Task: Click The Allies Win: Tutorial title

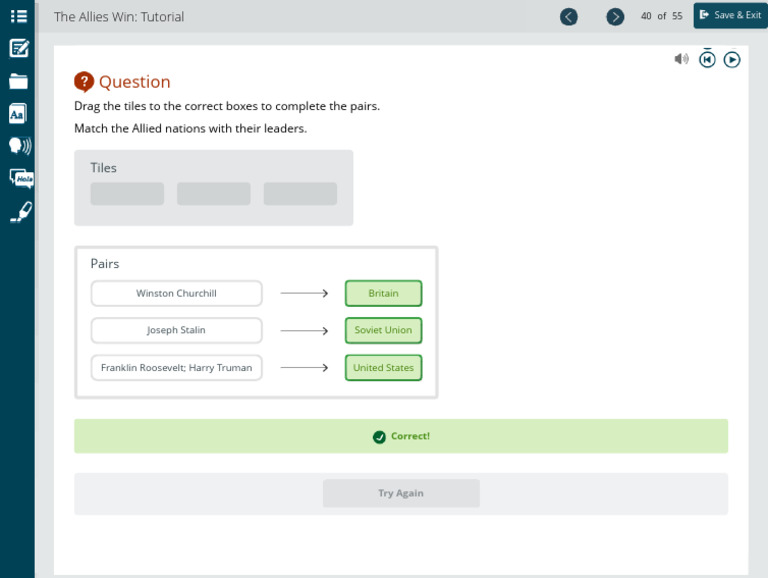Action: point(119,17)
